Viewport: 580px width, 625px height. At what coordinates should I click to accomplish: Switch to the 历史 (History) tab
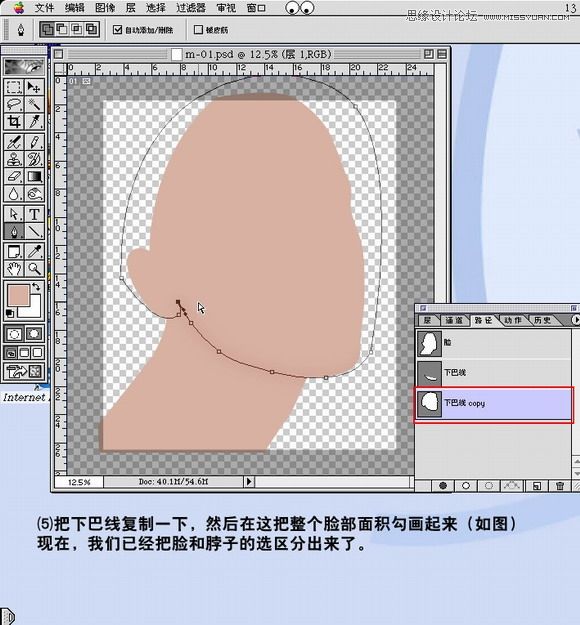coord(542,320)
